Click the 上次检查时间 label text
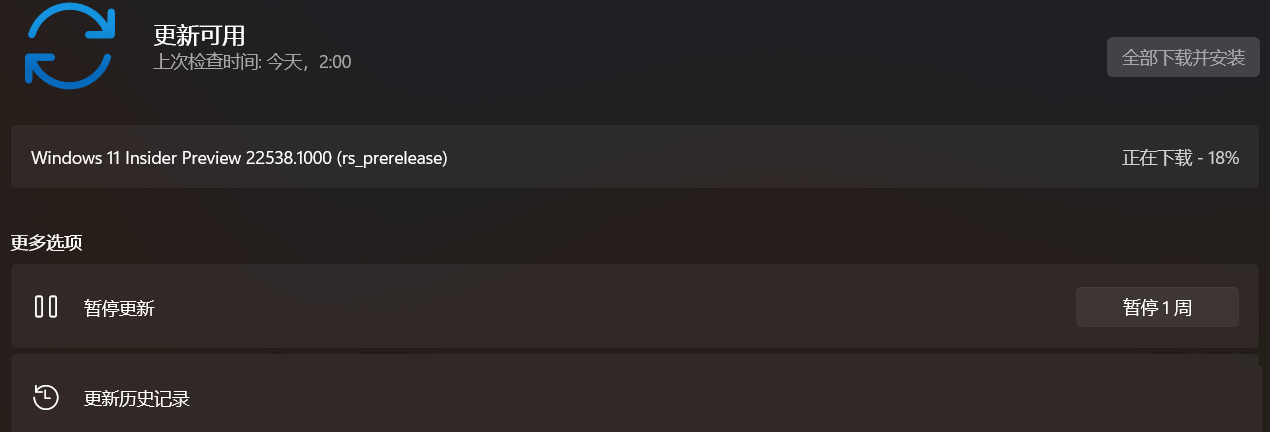The width and height of the screenshot is (1270, 432). (x=207, y=62)
